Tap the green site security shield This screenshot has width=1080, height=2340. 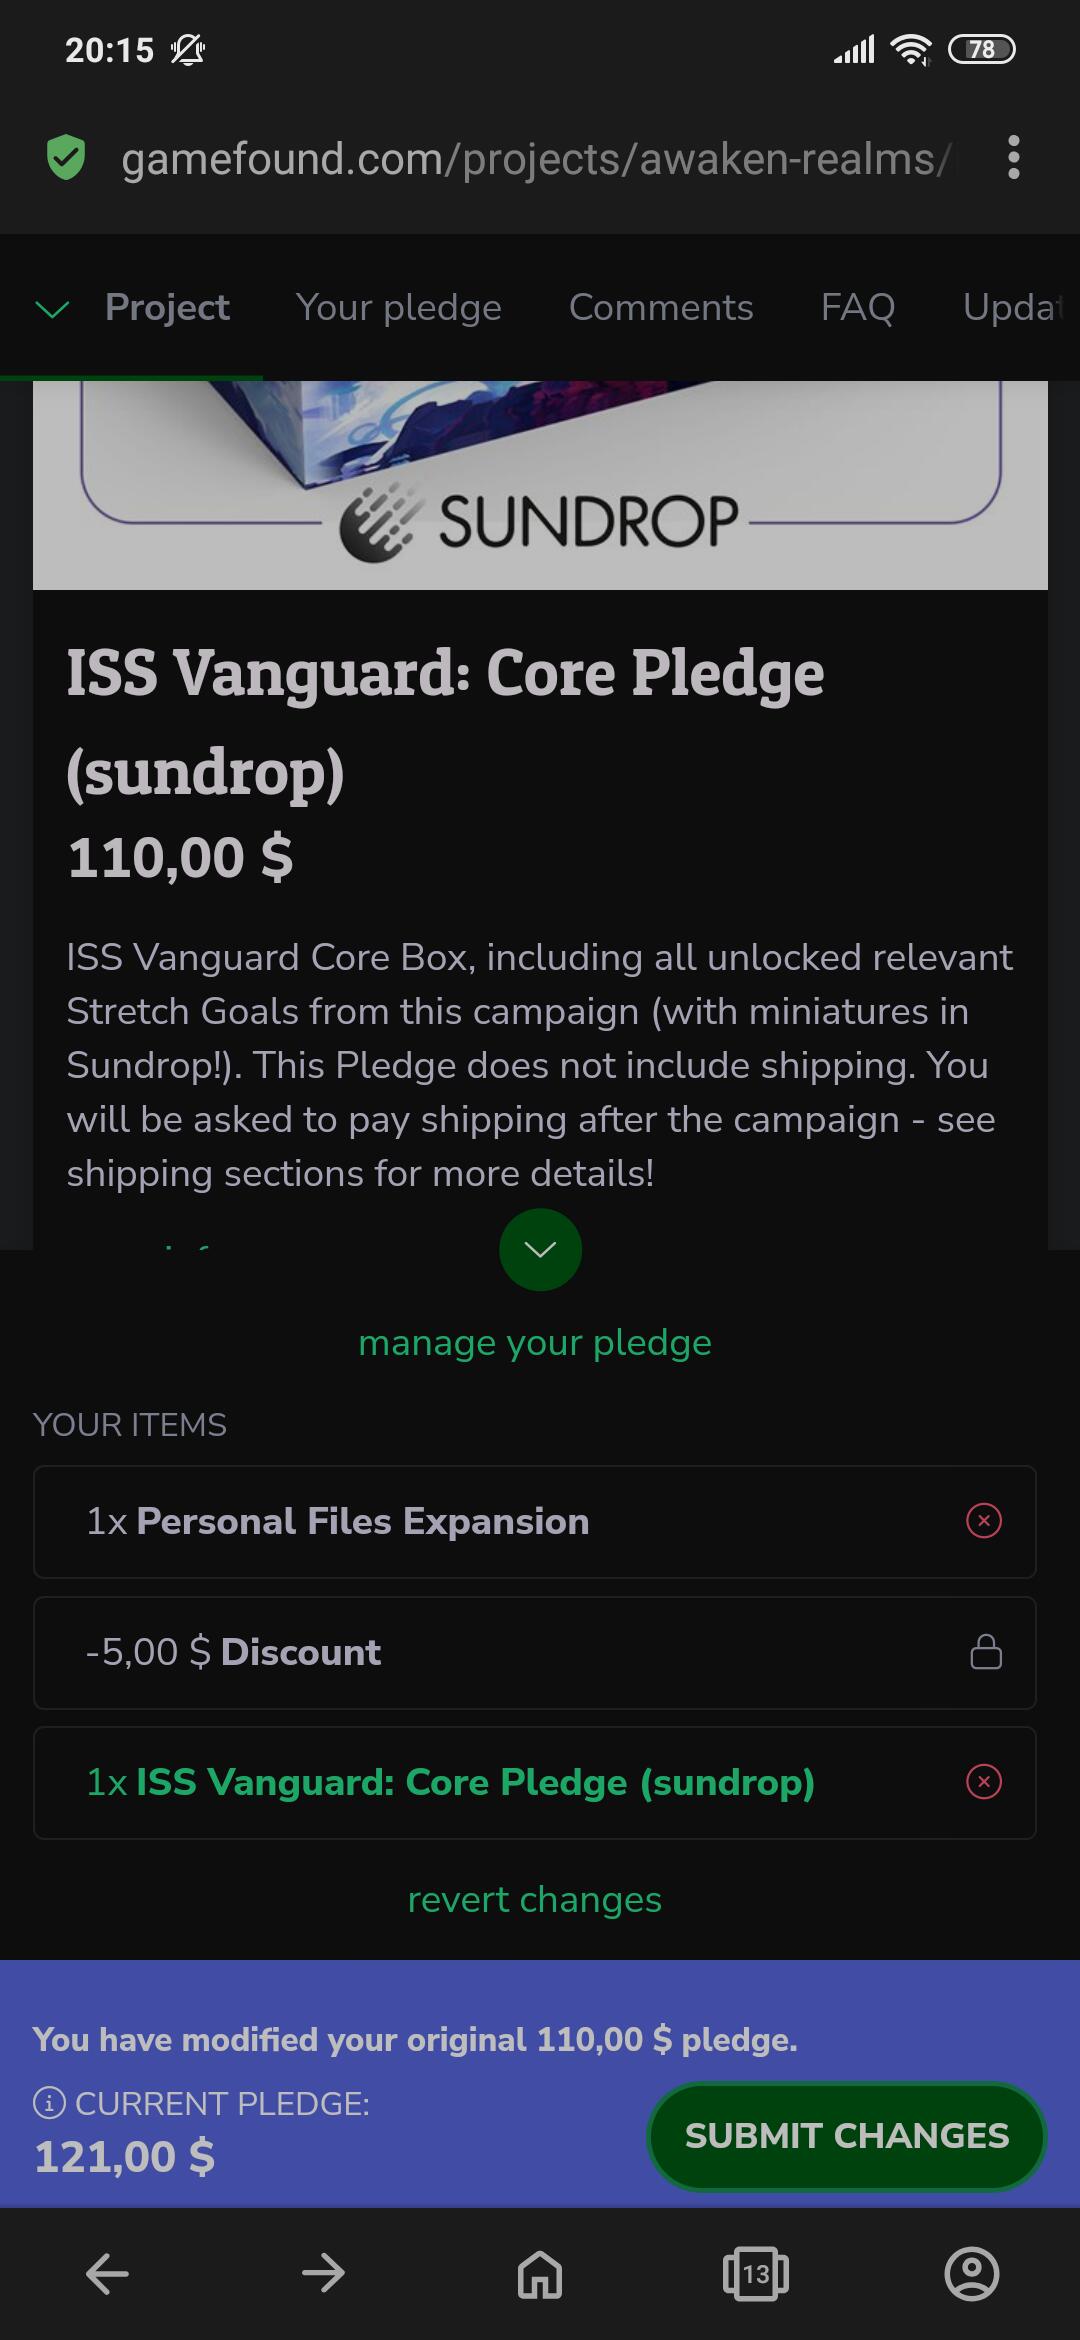[x=66, y=158]
